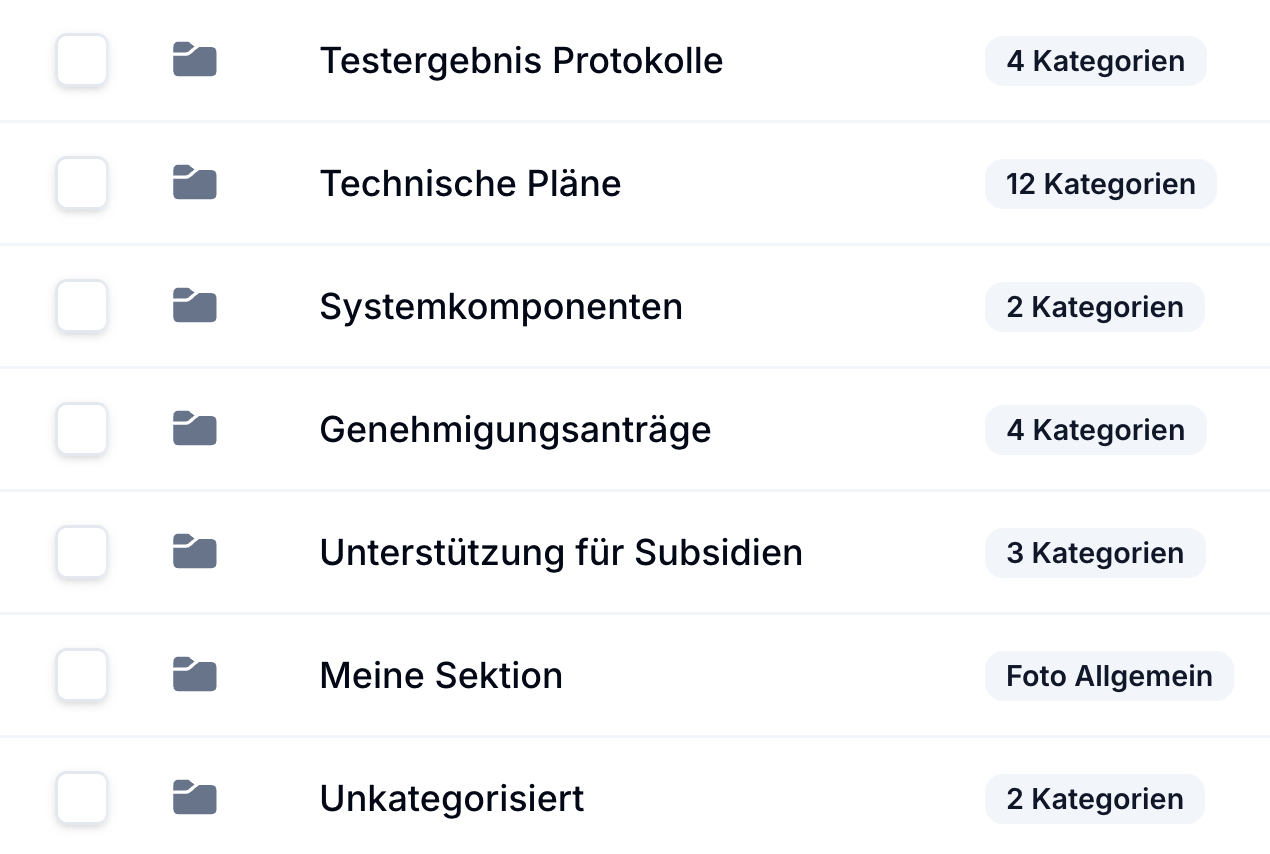
Task: Click the 12 Kategorien badge
Action: [1100, 184]
